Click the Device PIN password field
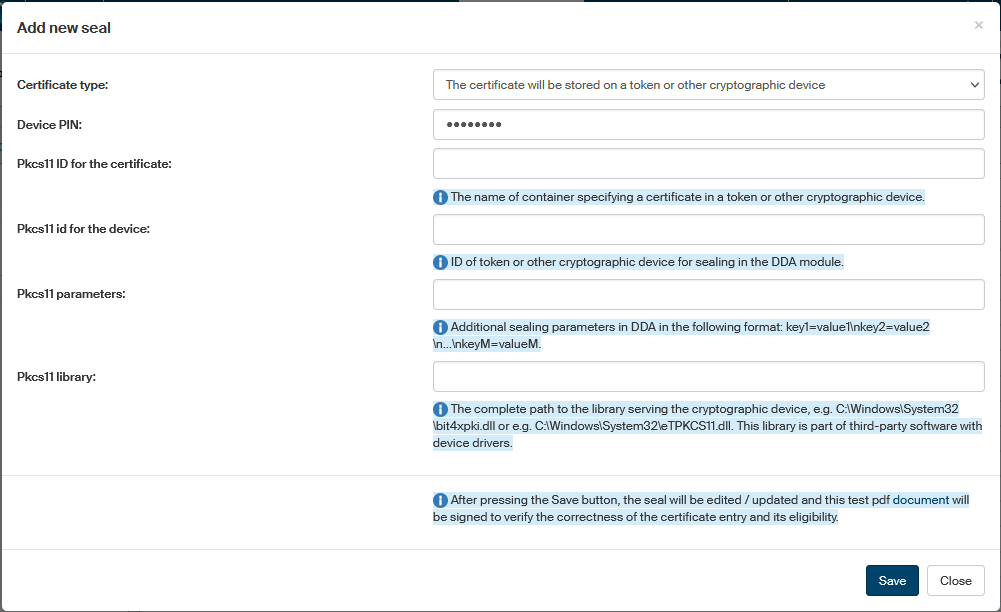The width and height of the screenshot is (1001, 612). 708,125
